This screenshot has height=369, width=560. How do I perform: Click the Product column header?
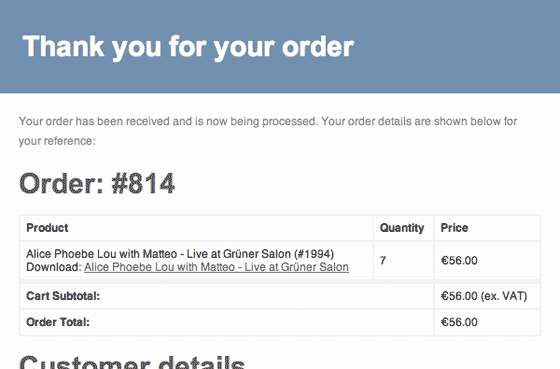47,228
